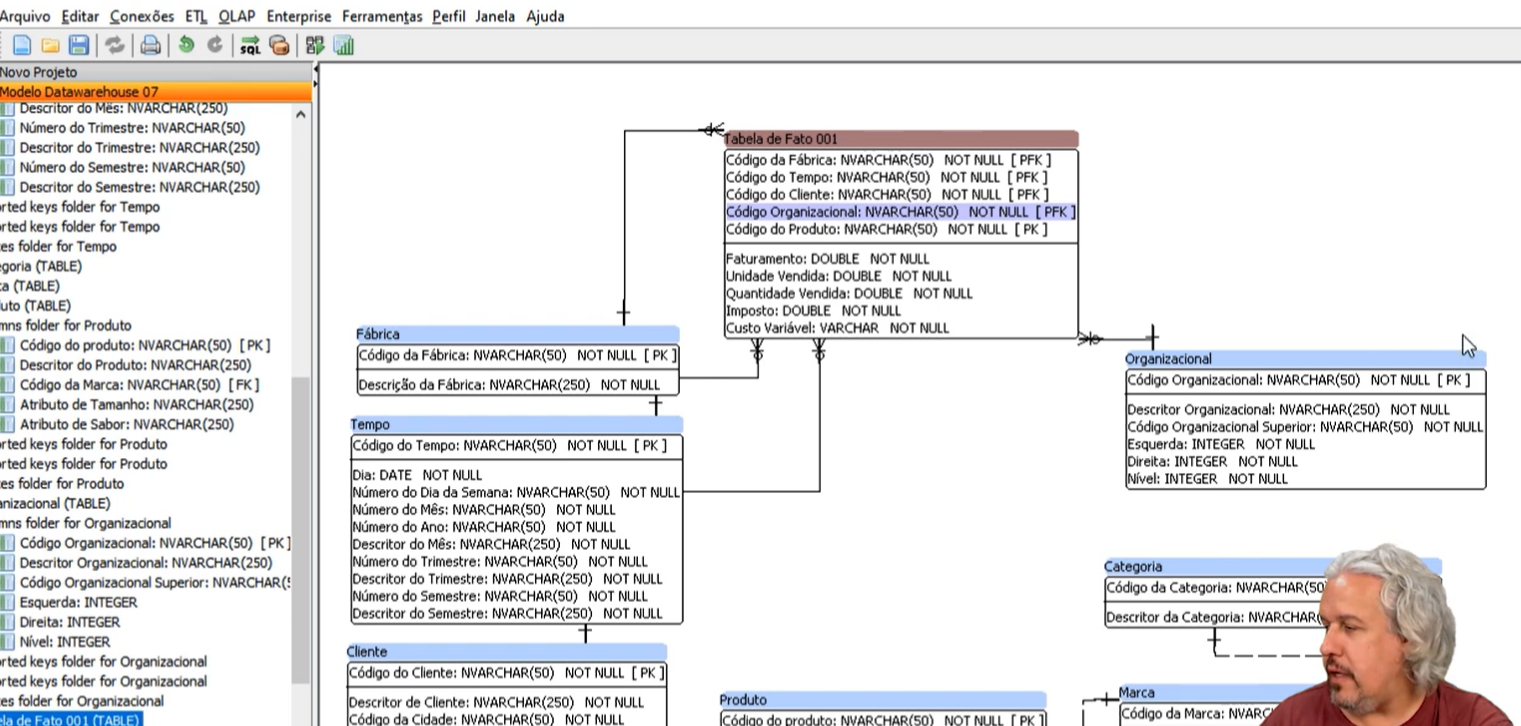The image size is (1521, 726).
Task: Select Código do produto tree column
Action: pyautogui.click(x=145, y=345)
